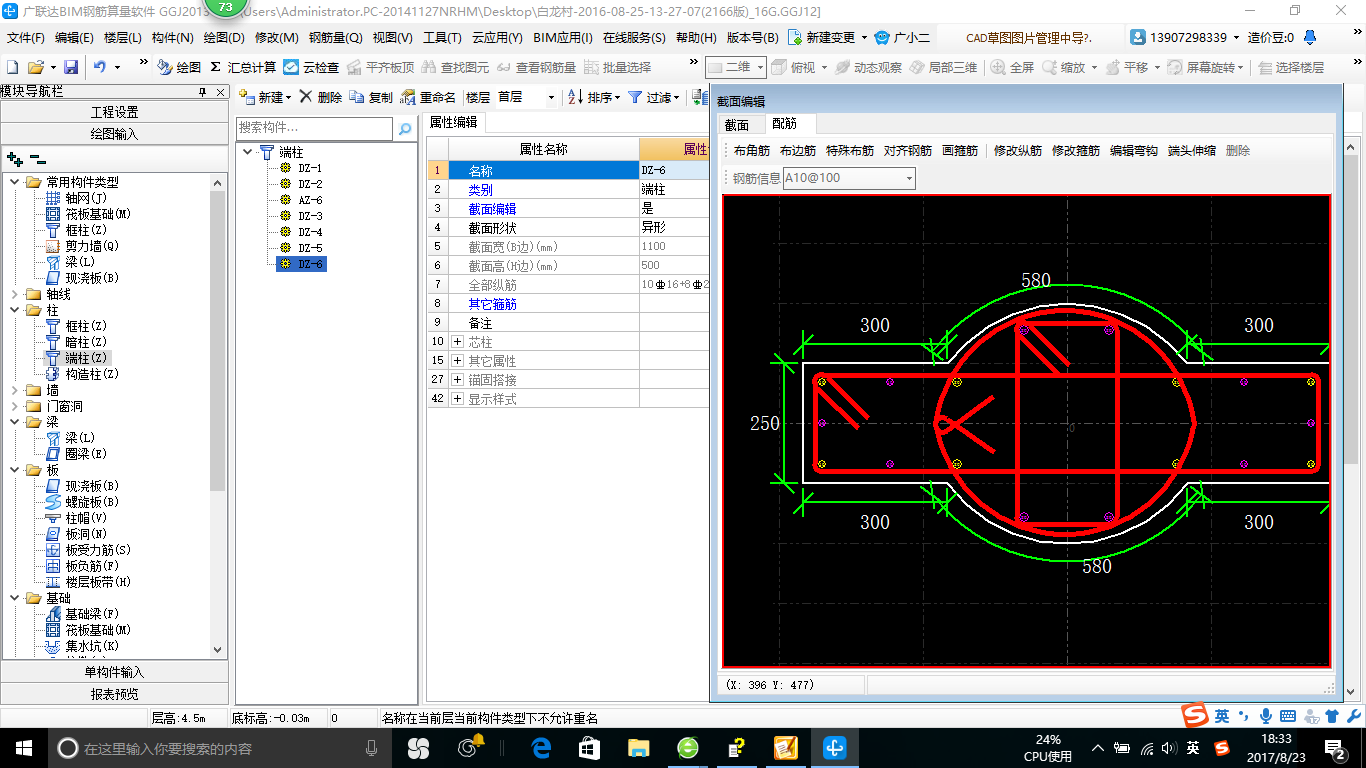Open File Explorer from taskbar
The width and height of the screenshot is (1366, 768).
click(x=639, y=747)
